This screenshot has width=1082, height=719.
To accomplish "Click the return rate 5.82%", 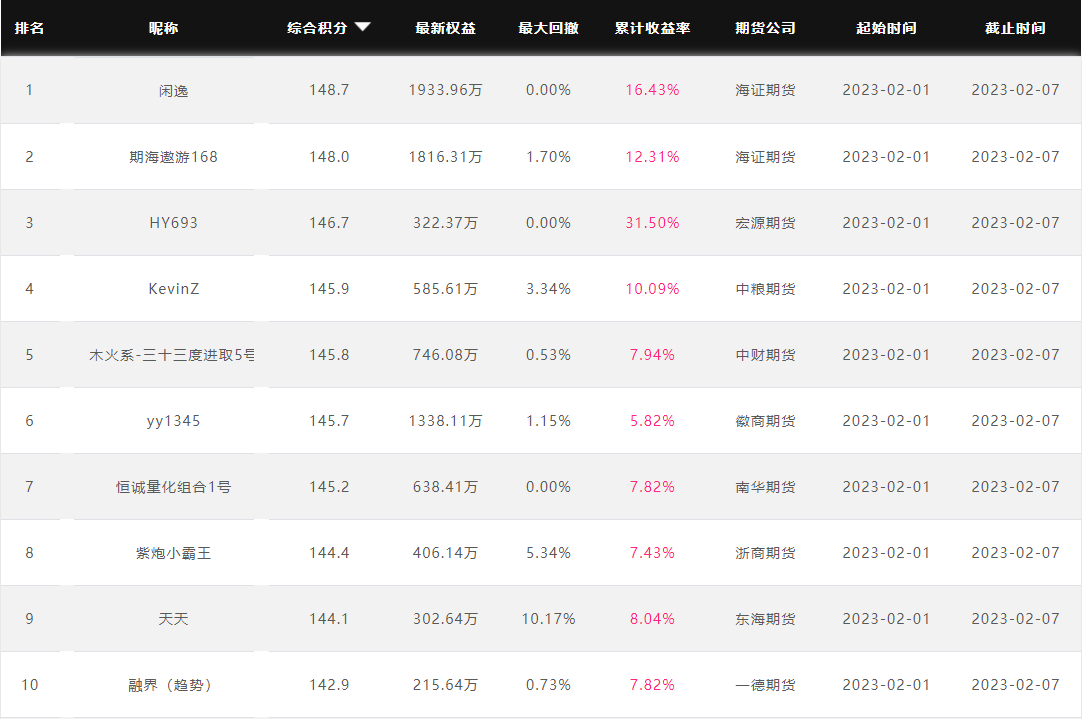I will [x=653, y=421].
